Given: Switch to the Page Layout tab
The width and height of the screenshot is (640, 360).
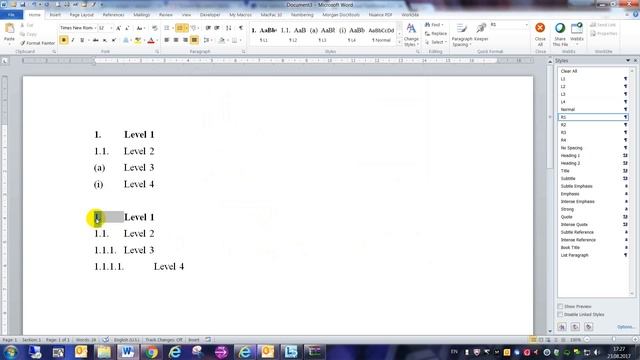Looking at the screenshot, I should tap(82, 15).
